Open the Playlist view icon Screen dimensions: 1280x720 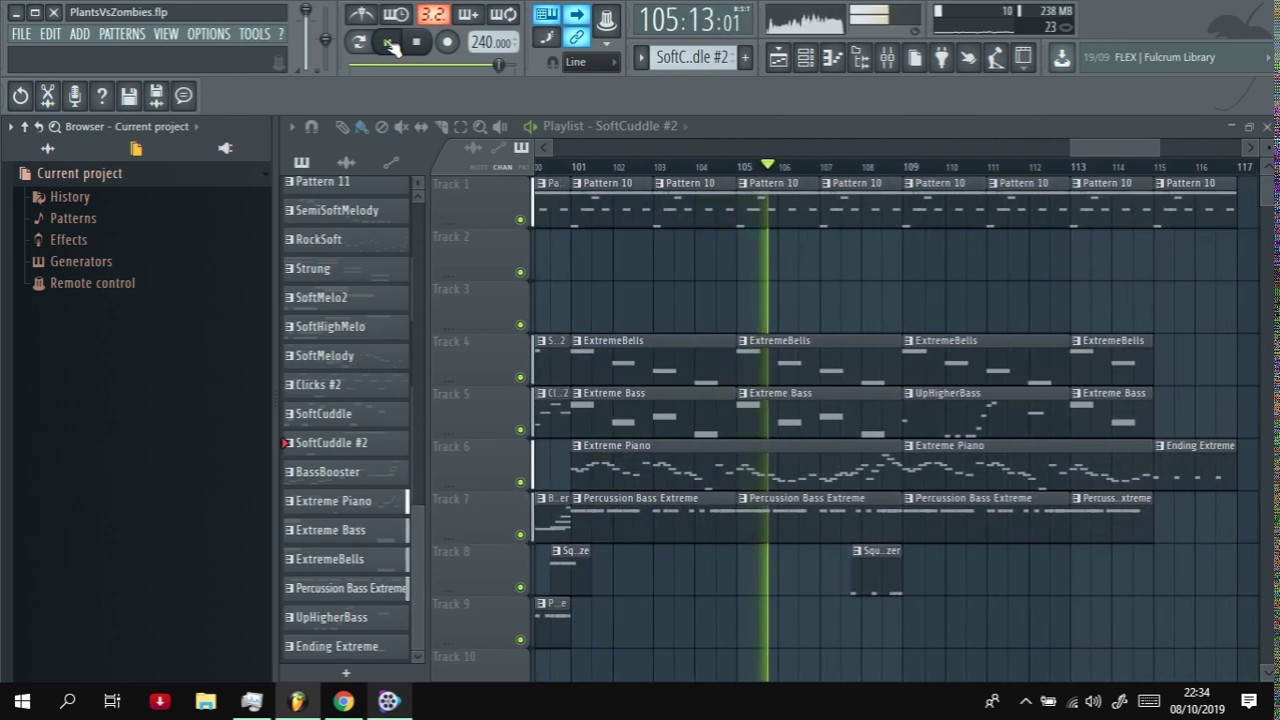(778, 58)
